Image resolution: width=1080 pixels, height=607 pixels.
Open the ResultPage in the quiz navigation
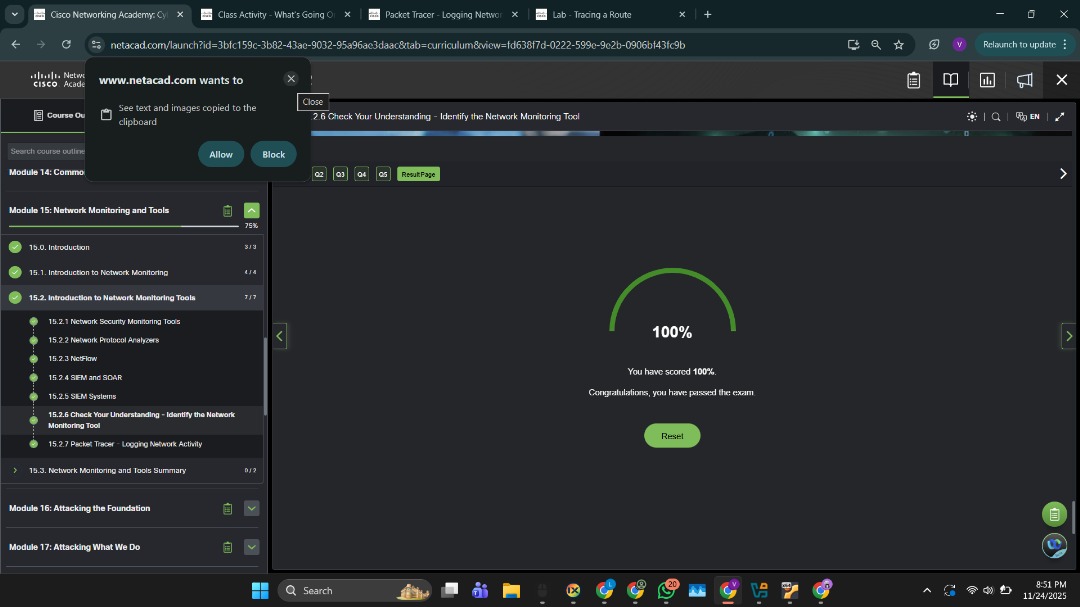(418, 173)
